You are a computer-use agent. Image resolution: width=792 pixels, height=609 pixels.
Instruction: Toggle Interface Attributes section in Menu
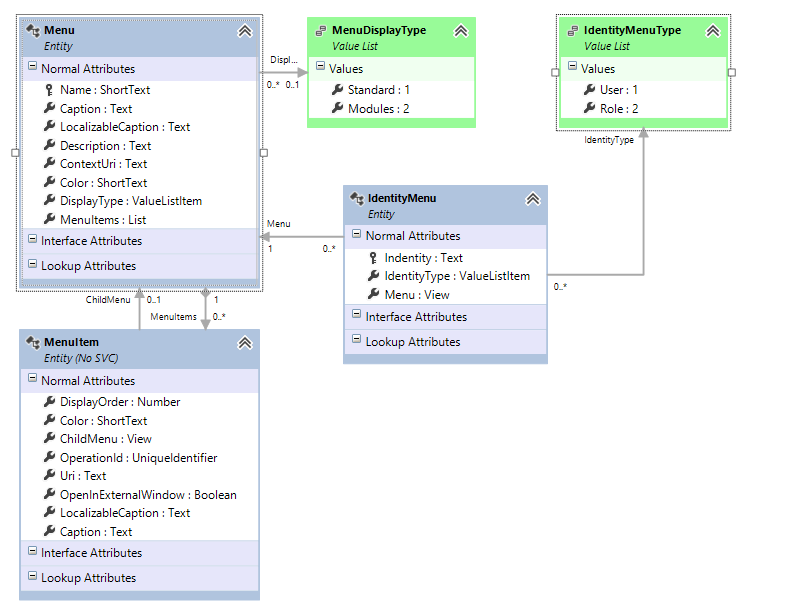coord(32,238)
